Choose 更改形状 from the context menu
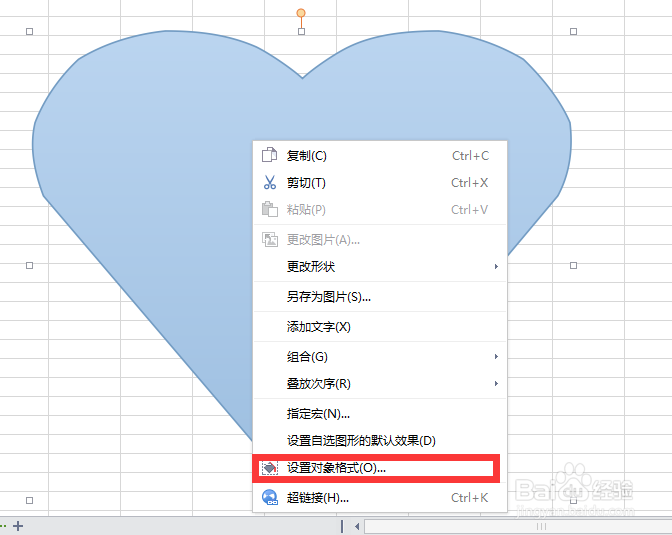The image size is (672, 535). pos(380,267)
